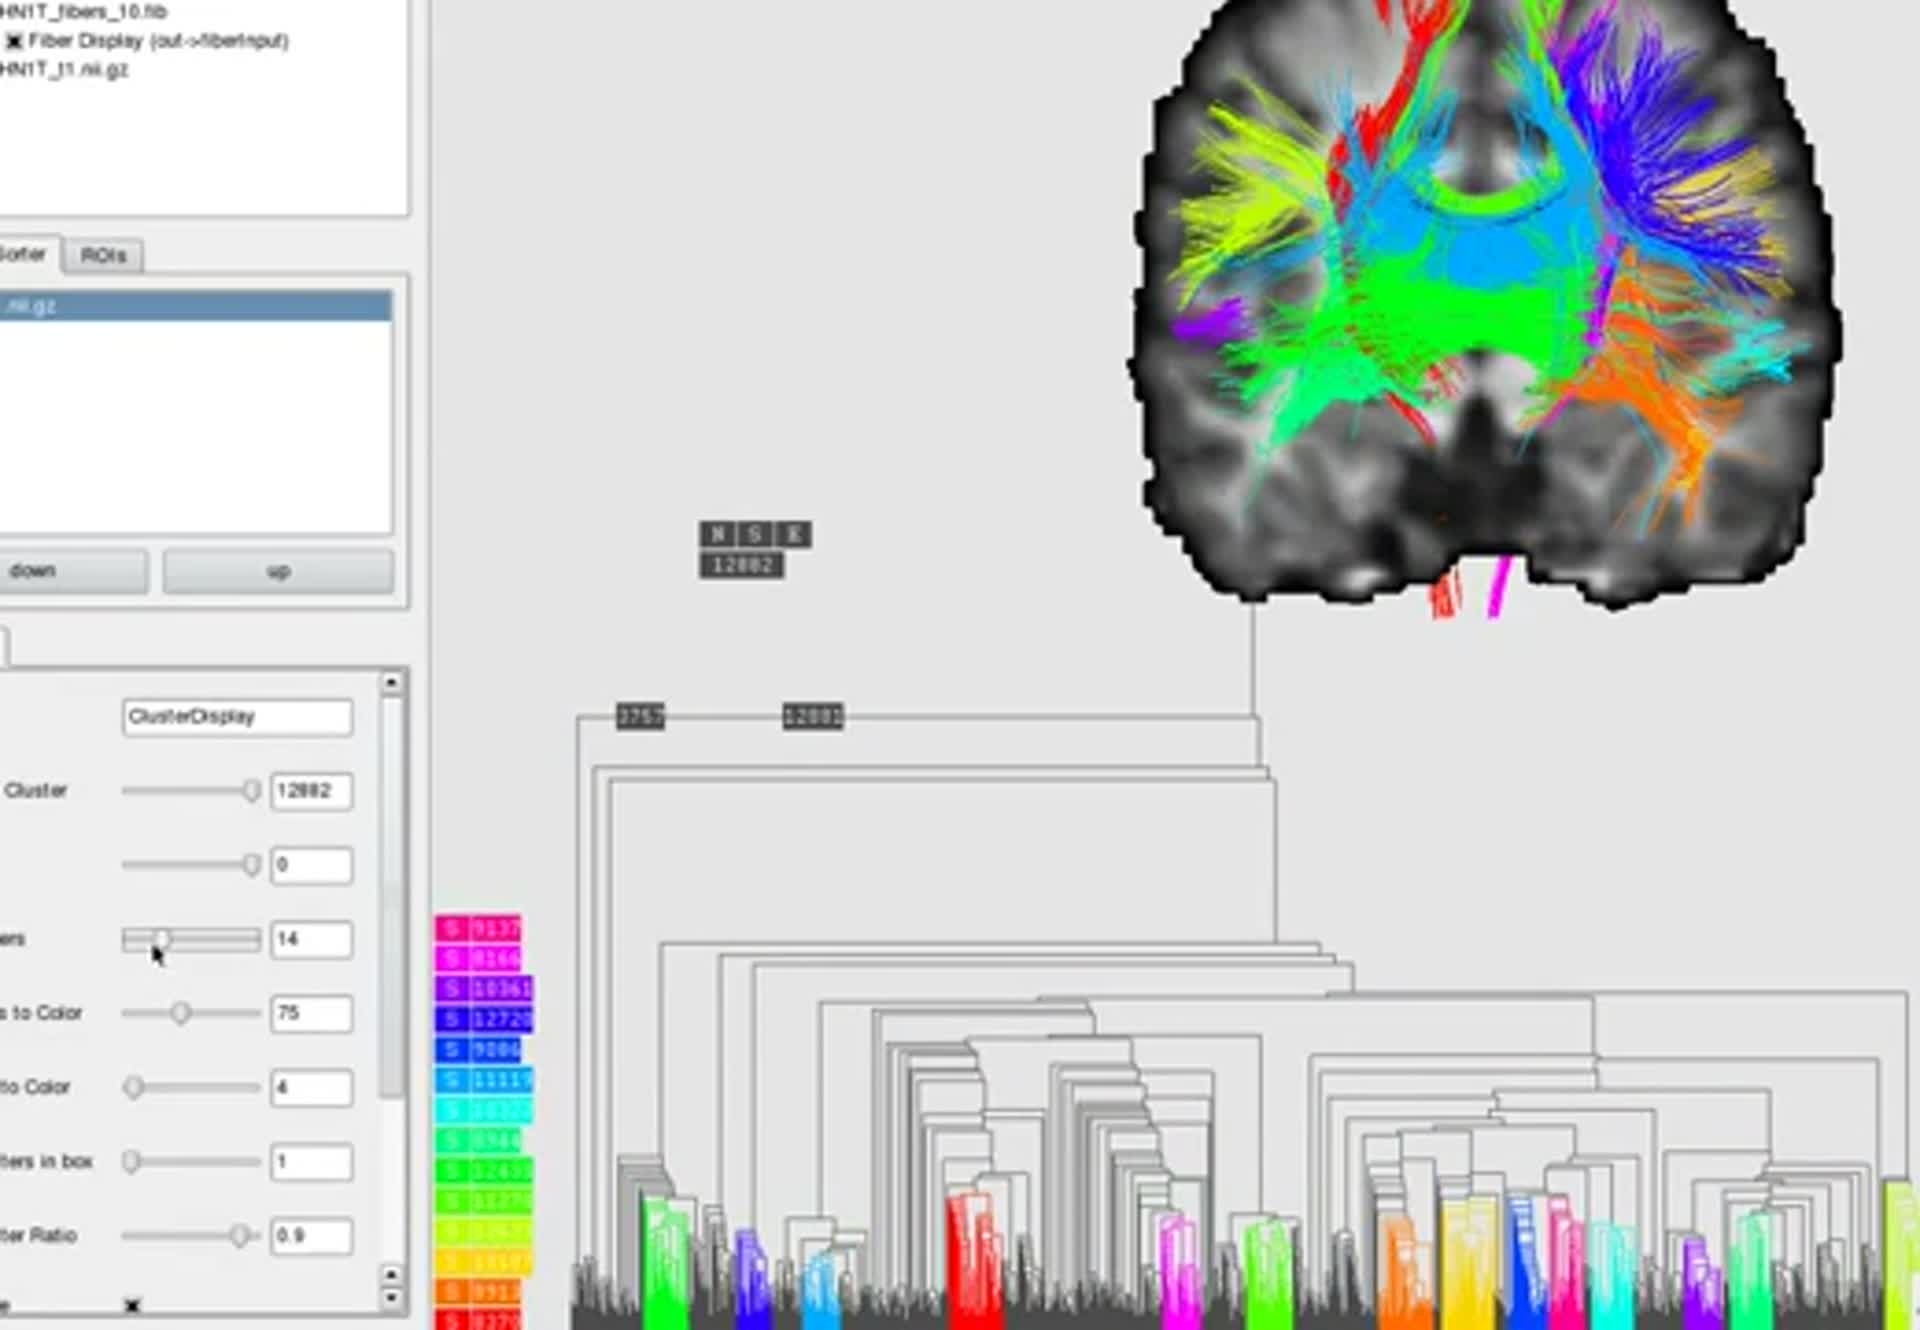Click the slider handle currently set to 14
This screenshot has width=1920, height=1330.
163,939
